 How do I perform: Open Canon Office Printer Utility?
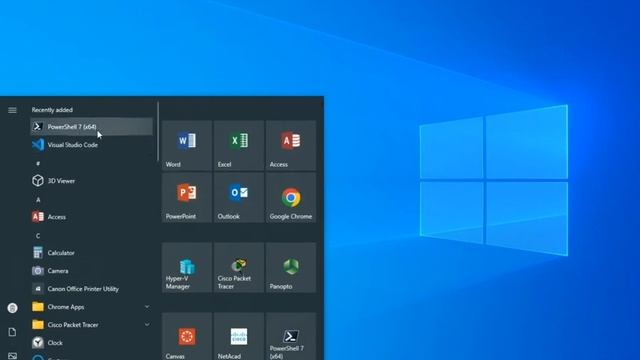[91, 289]
